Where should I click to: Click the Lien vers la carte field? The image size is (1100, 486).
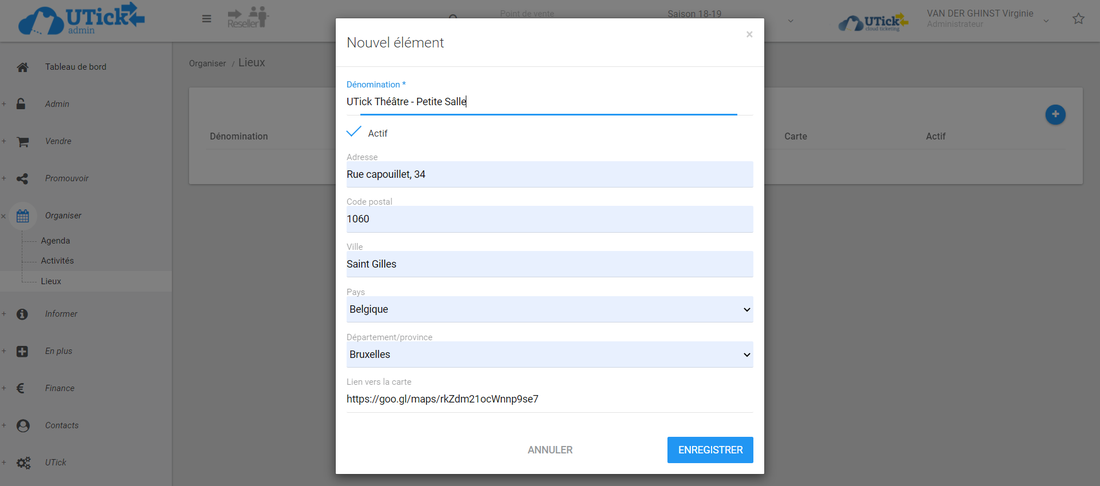click(x=548, y=398)
